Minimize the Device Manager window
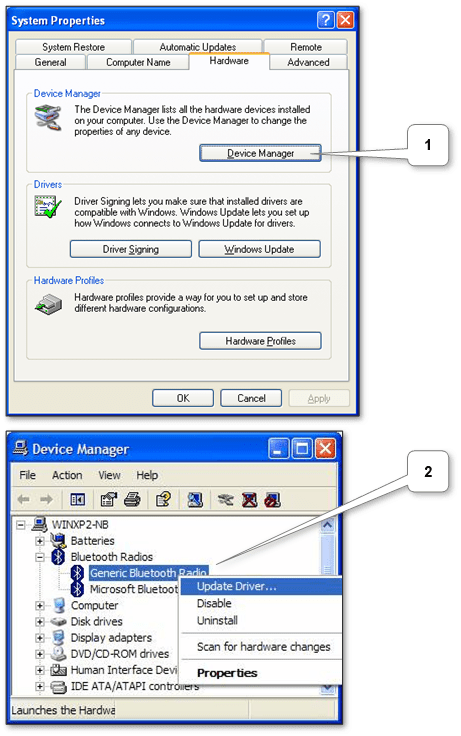The image size is (461, 736). coord(278,449)
